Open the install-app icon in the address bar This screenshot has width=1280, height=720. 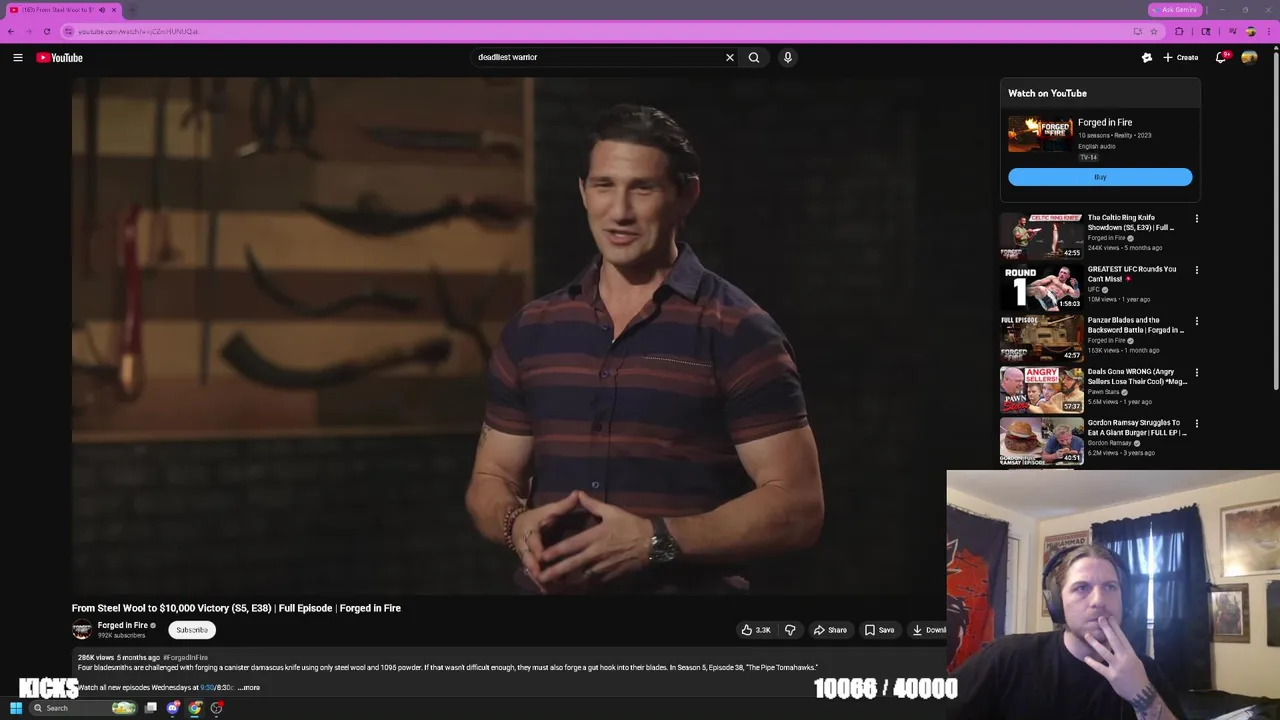click(1137, 32)
